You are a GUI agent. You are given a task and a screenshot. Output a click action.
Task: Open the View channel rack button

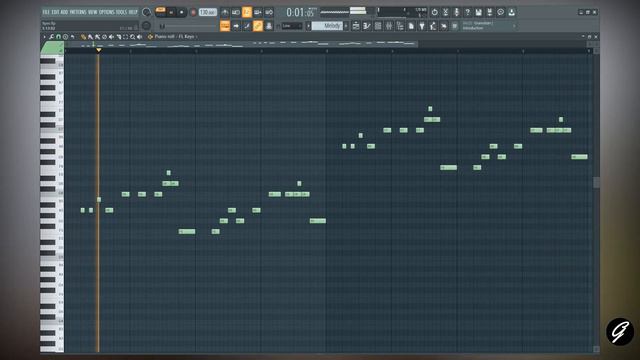(x=378, y=26)
